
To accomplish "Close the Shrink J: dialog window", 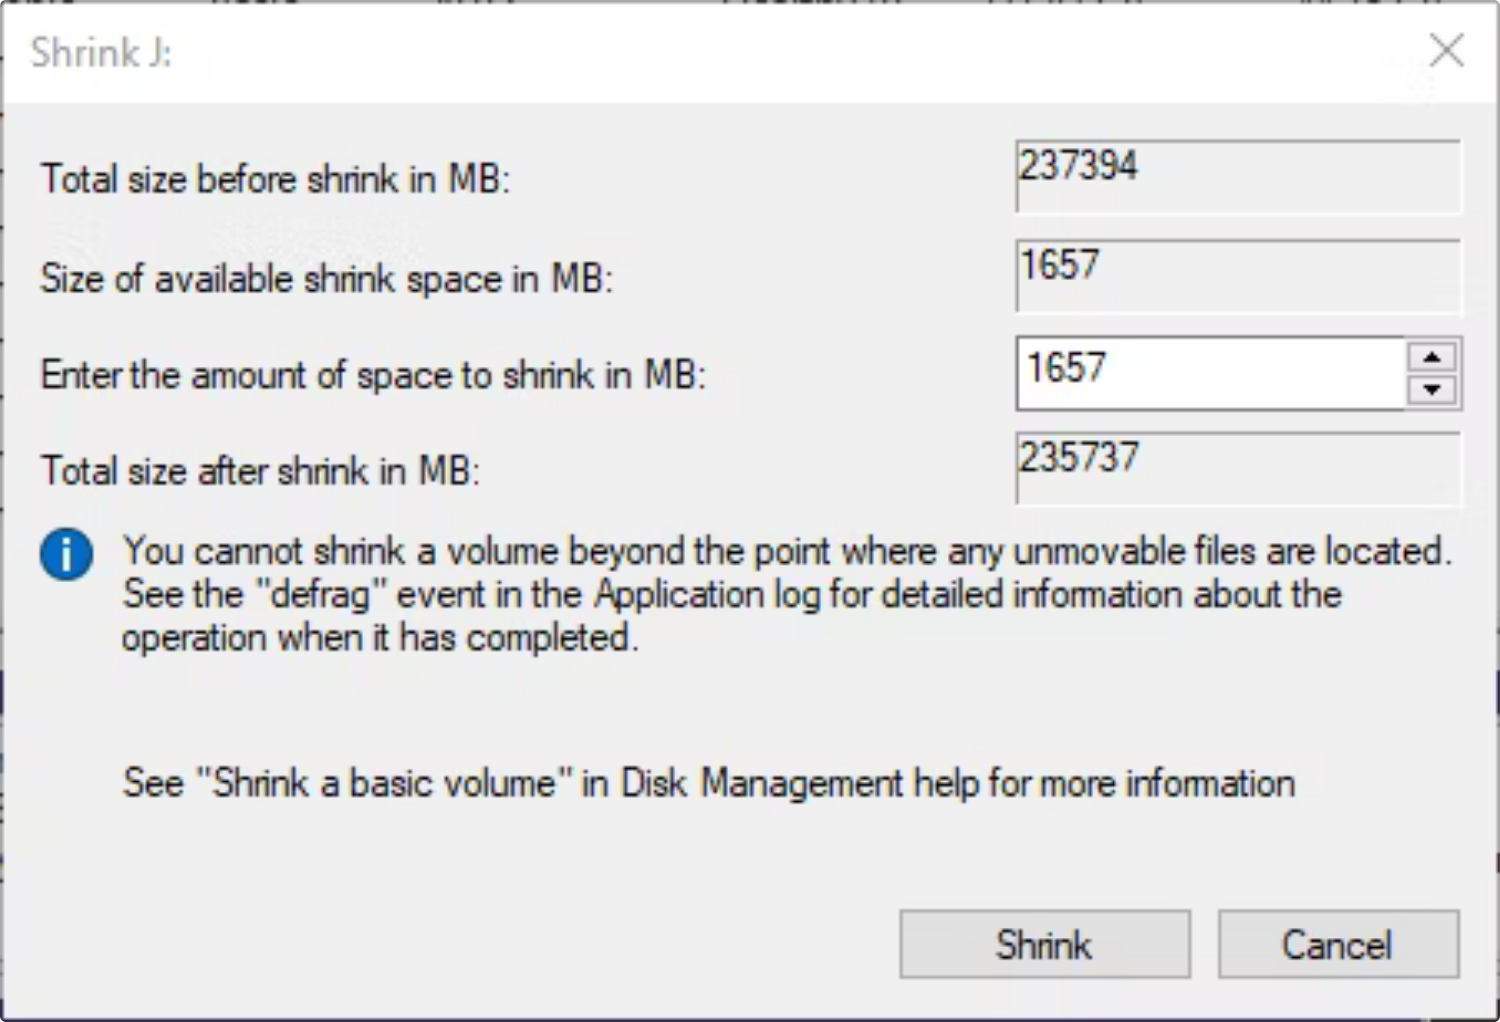I will (1446, 50).
